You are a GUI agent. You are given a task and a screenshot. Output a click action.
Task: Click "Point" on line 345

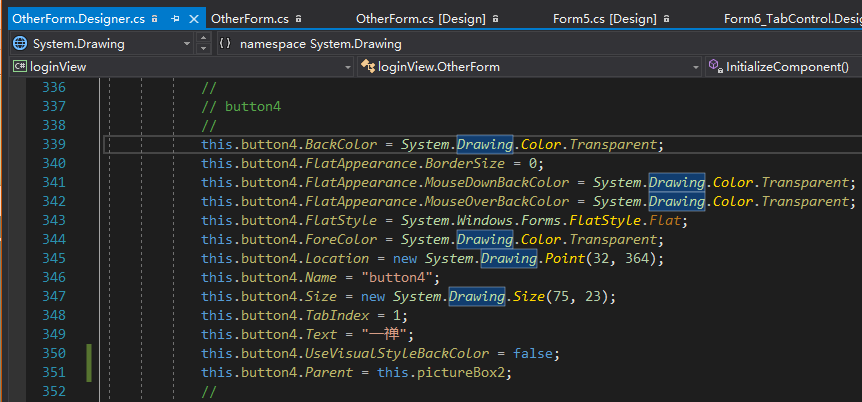click(x=565, y=258)
